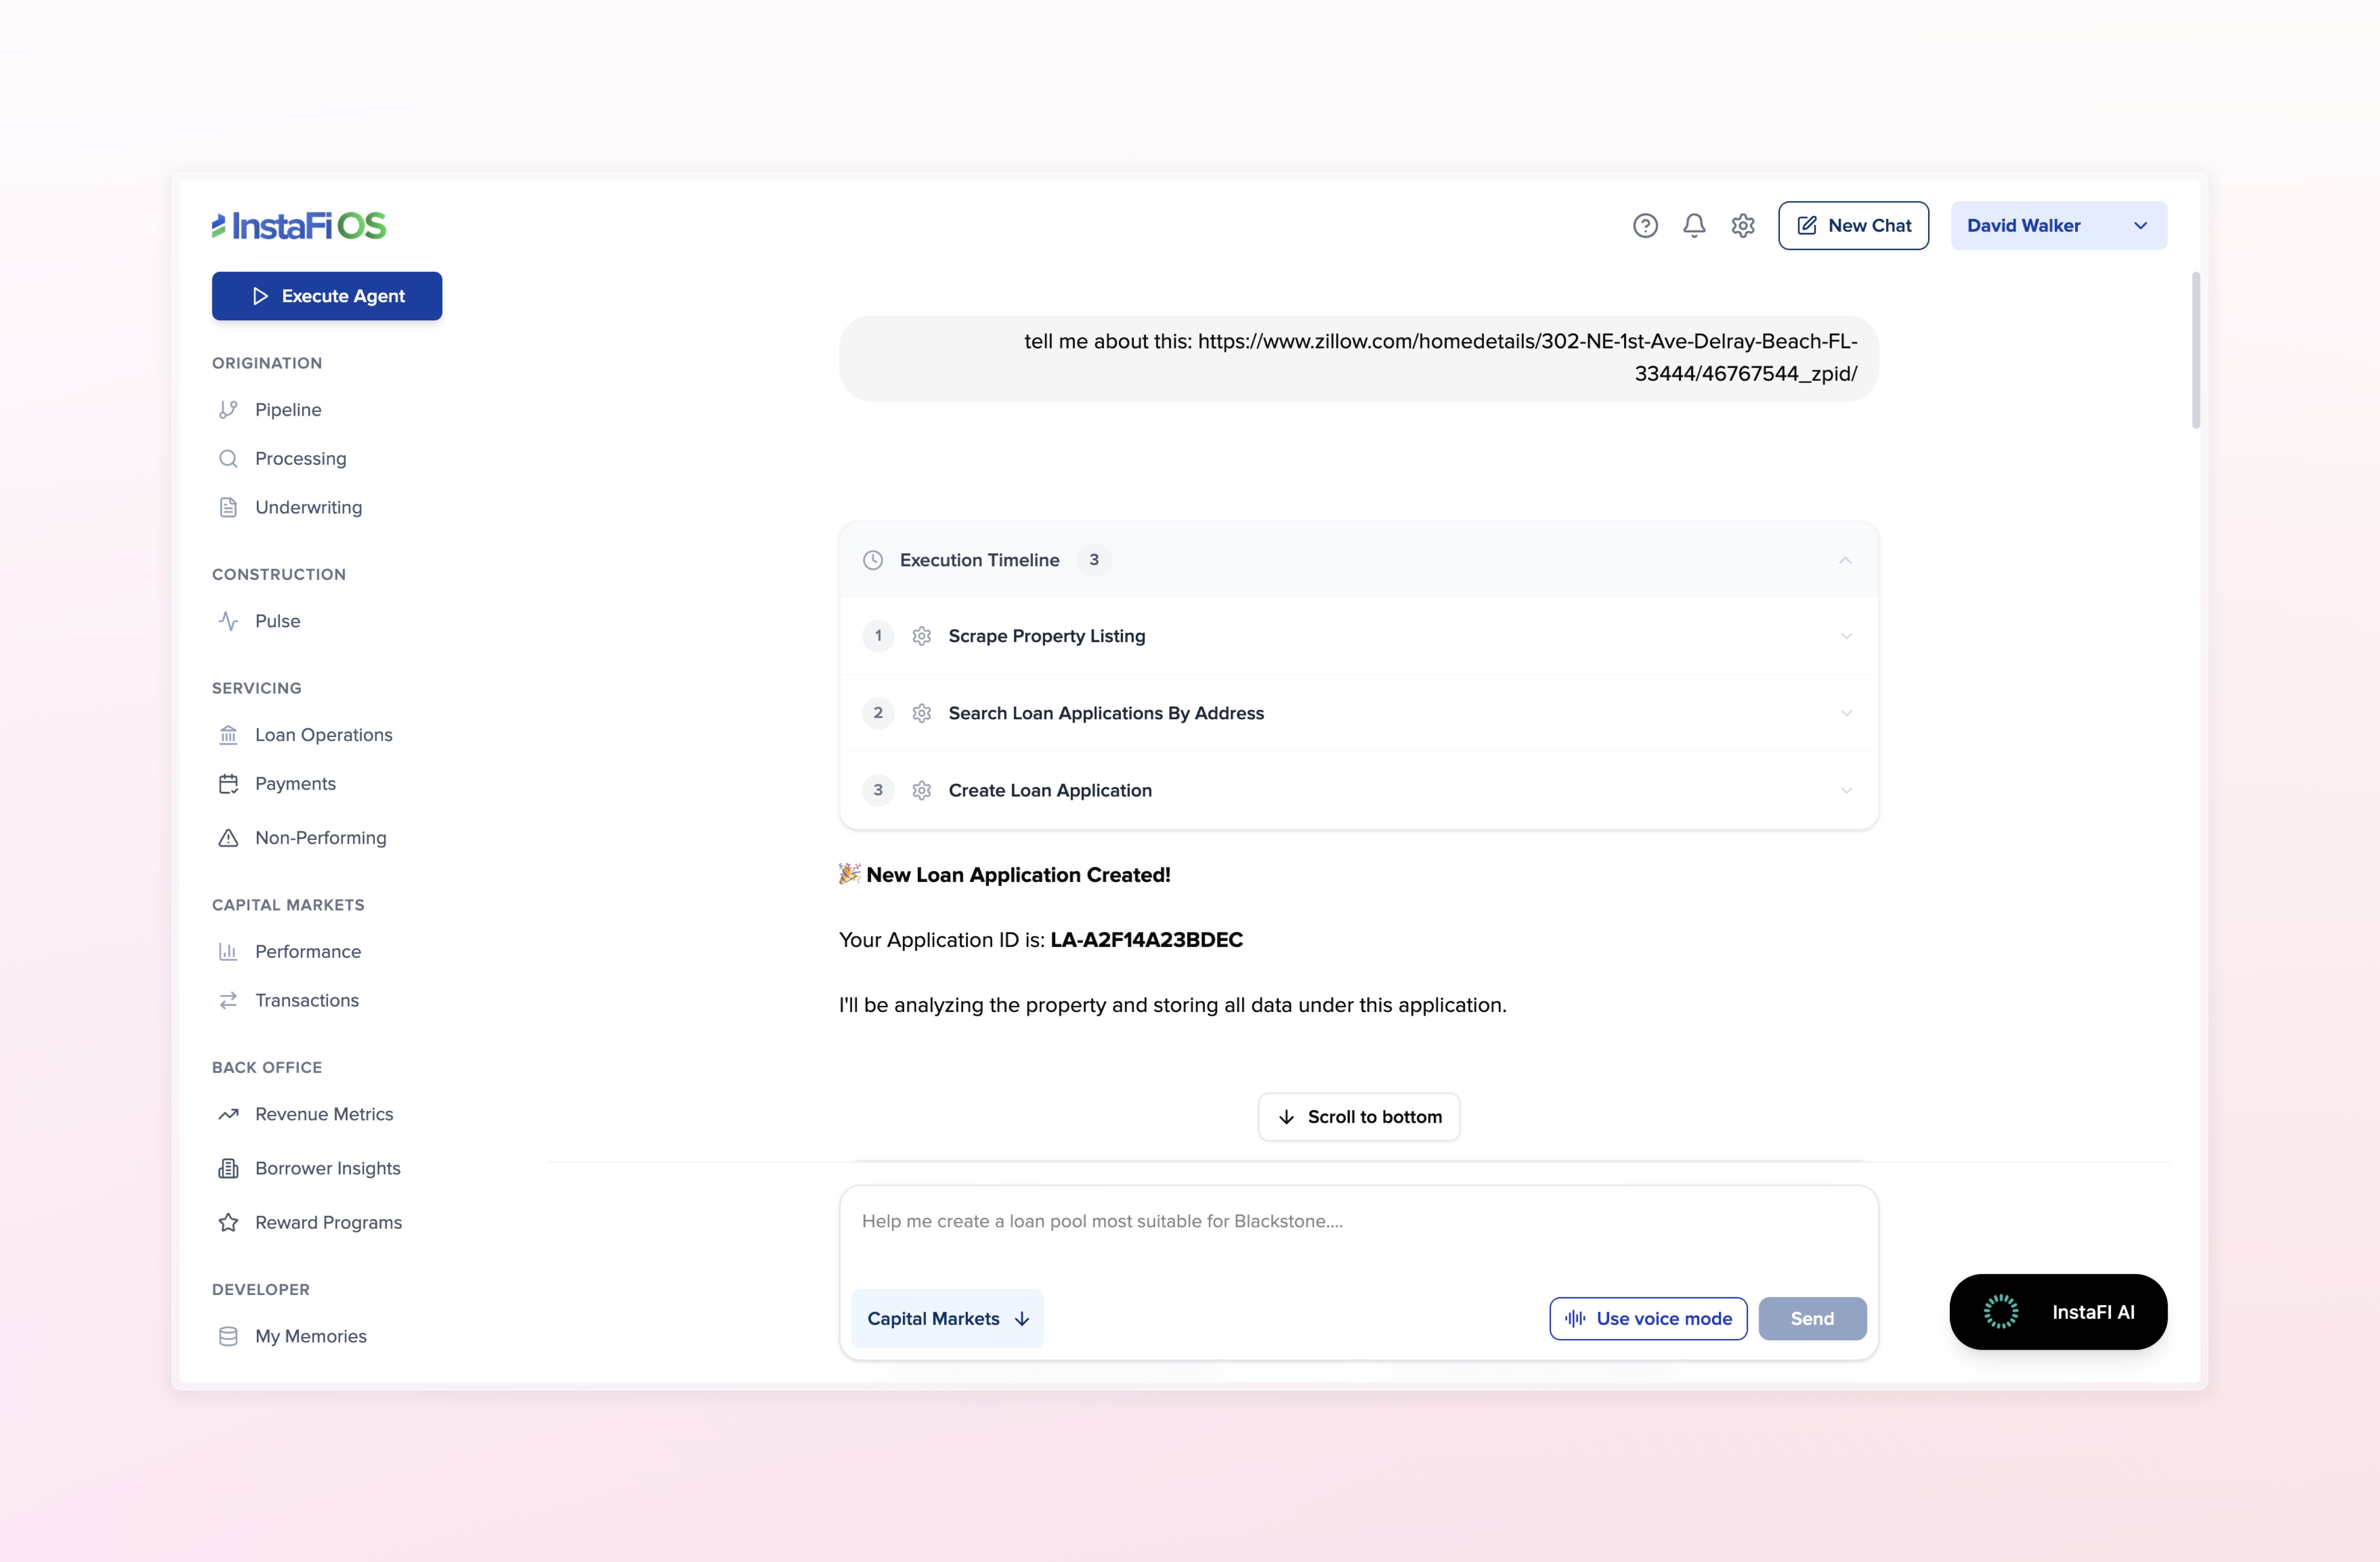Click the help question mark icon

[x=1645, y=225]
